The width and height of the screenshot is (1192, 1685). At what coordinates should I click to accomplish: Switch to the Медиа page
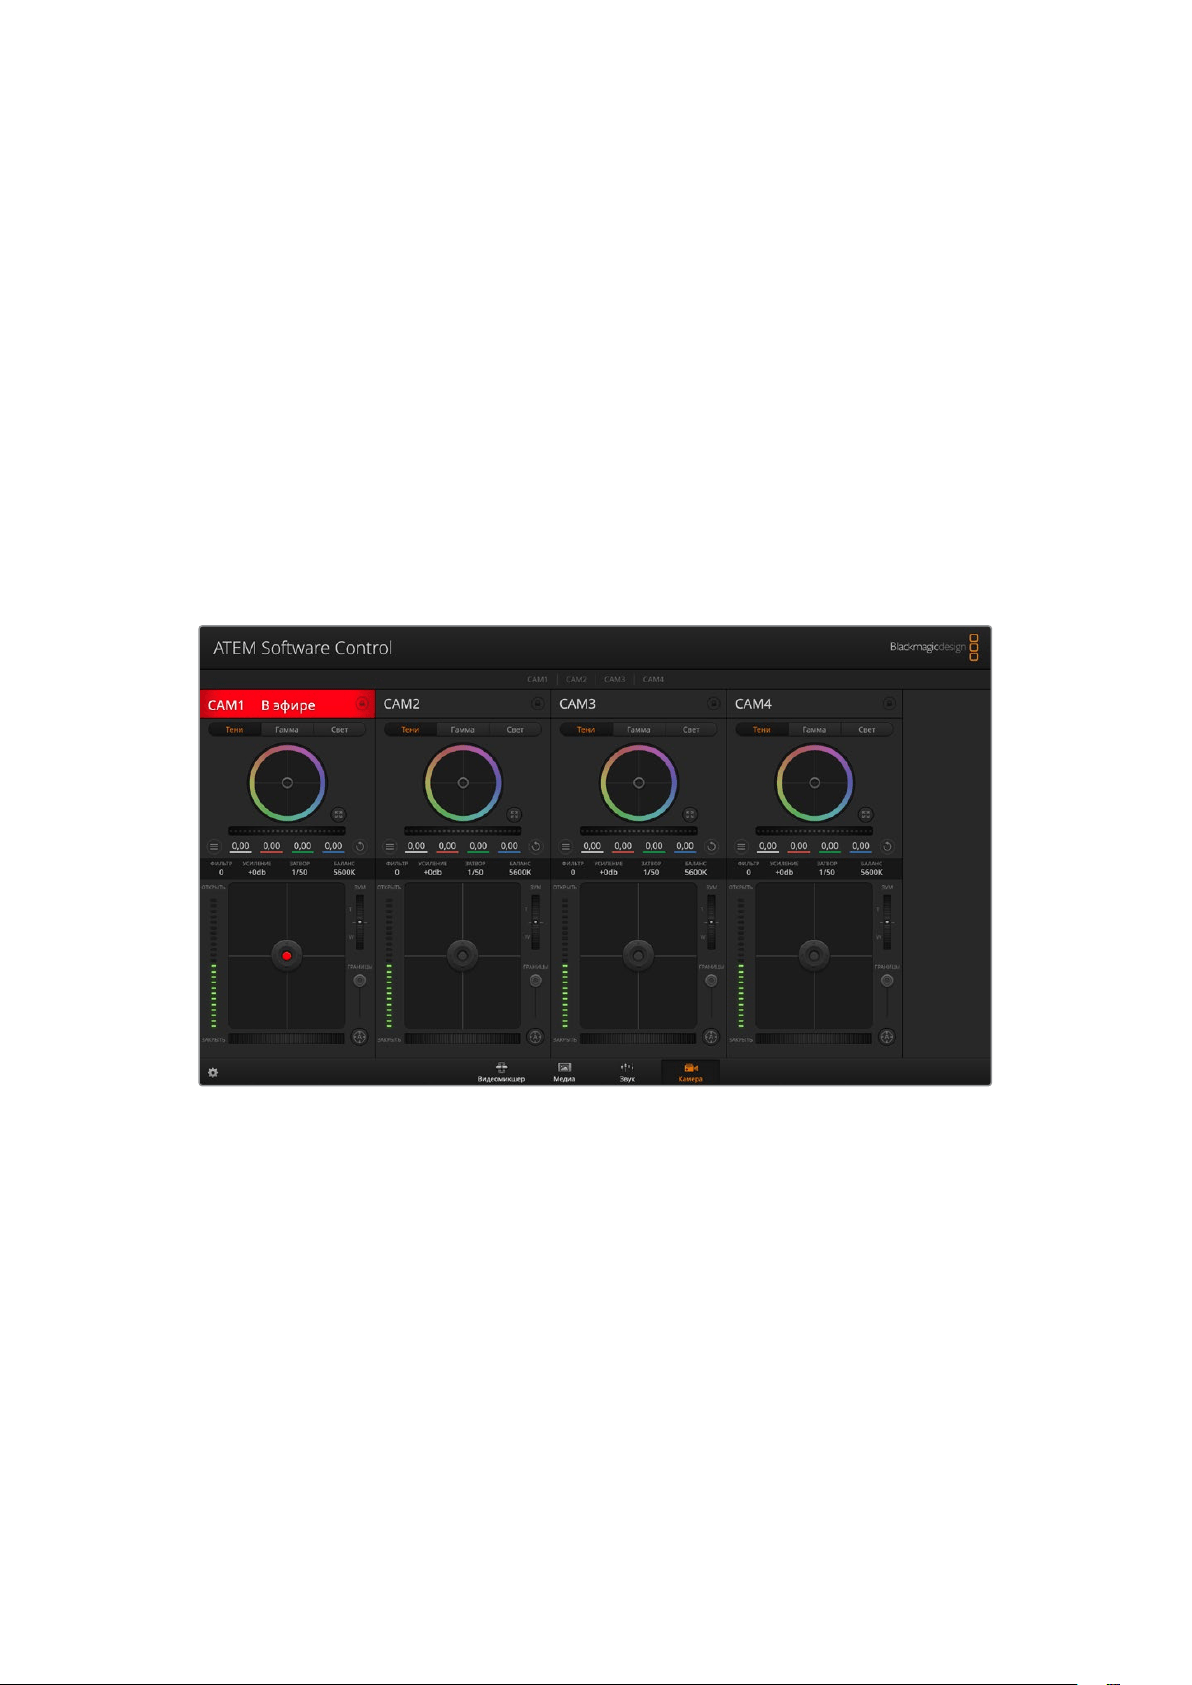point(564,1072)
